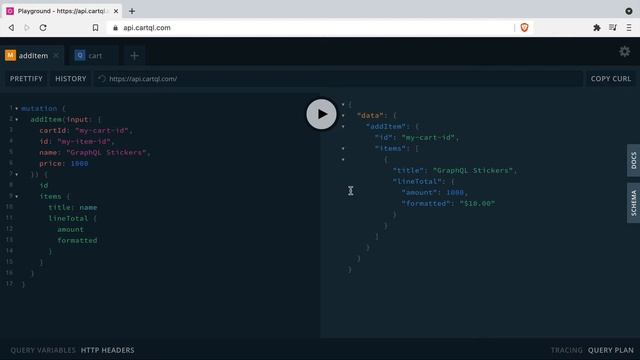The height and width of the screenshot is (360, 640).
Task: Bookmark this page
Action: (95, 27)
